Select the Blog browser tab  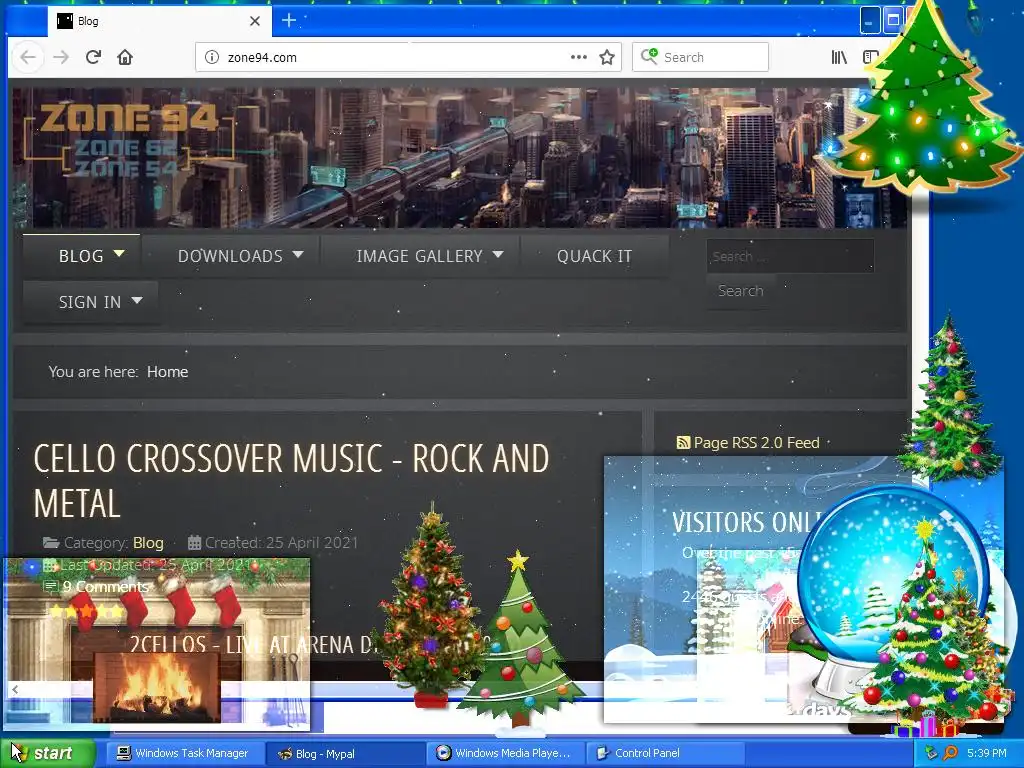point(159,21)
